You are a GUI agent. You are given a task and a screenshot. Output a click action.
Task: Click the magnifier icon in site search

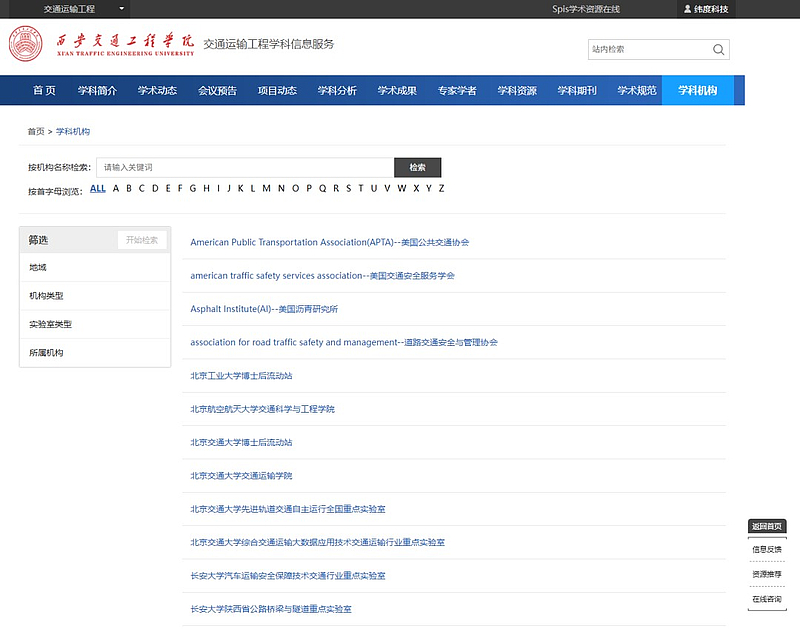718,49
